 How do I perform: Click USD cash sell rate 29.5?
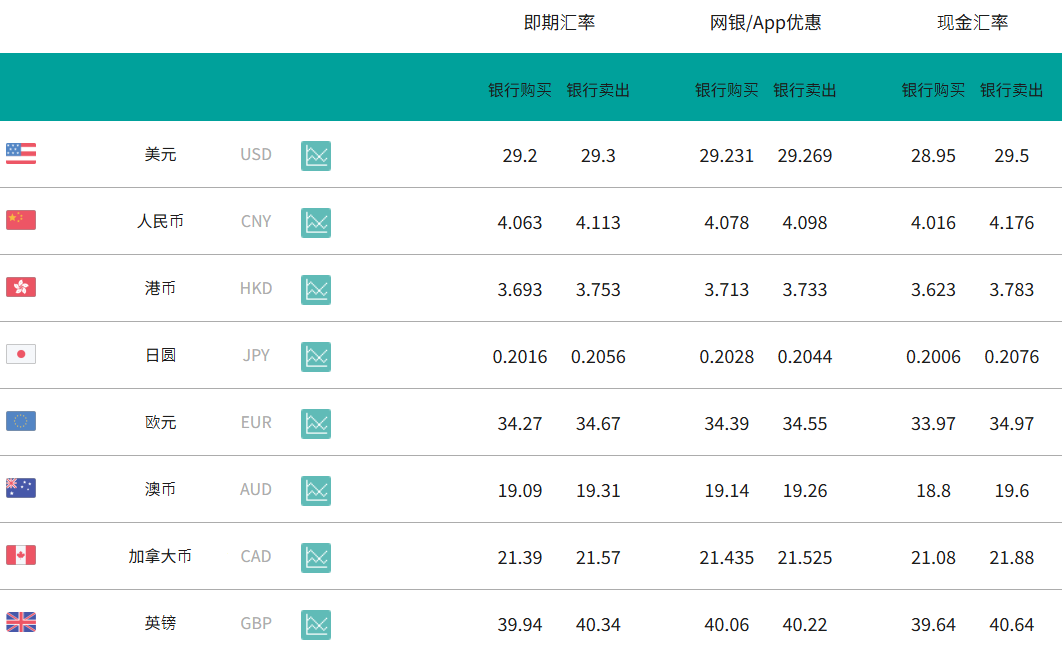tap(1012, 156)
